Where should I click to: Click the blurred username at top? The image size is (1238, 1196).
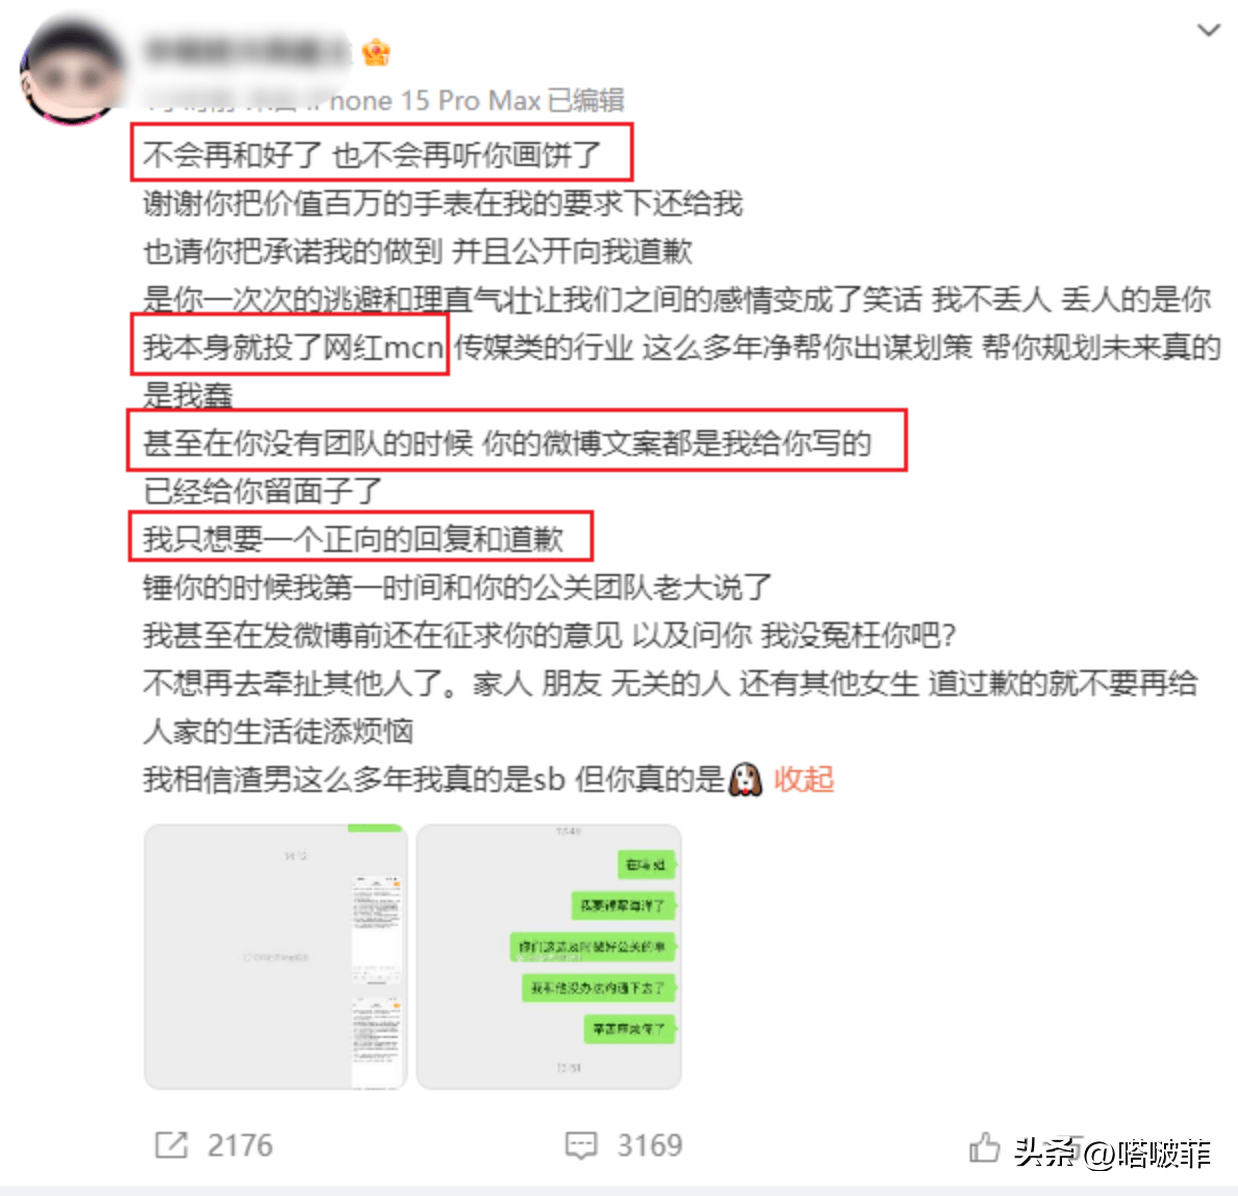[246, 51]
